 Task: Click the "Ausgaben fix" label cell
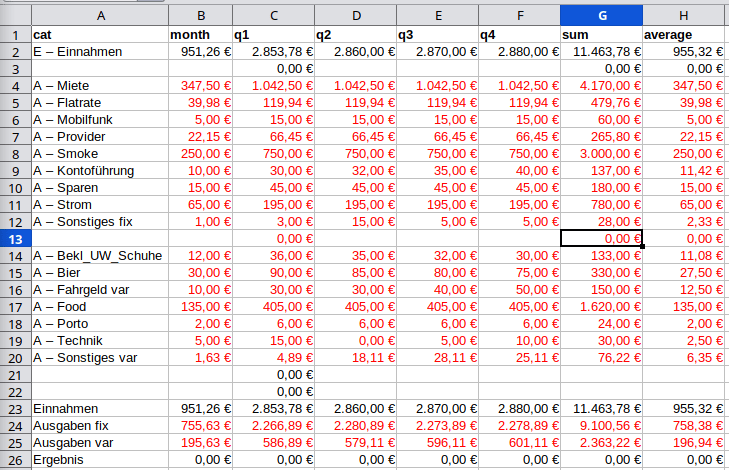(x=99, y=425)
